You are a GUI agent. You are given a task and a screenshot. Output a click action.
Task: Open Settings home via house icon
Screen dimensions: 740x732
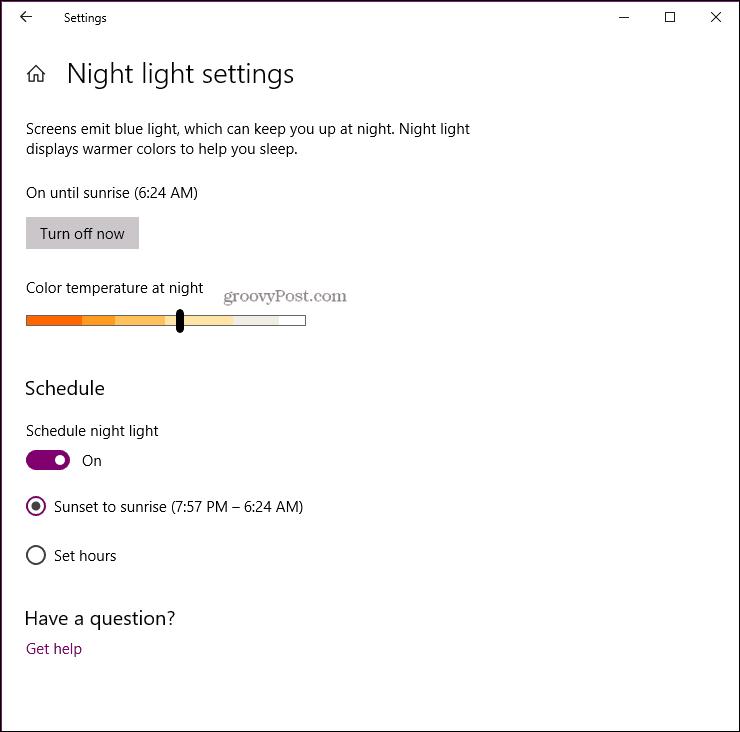[36, 74]
